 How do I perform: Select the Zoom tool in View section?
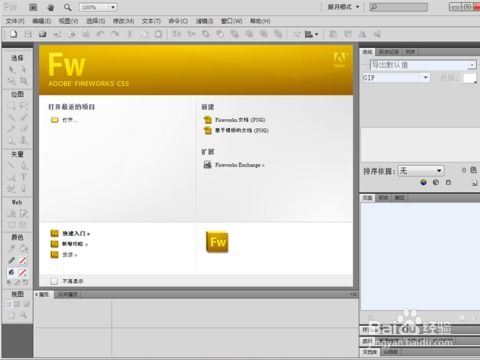23,315
